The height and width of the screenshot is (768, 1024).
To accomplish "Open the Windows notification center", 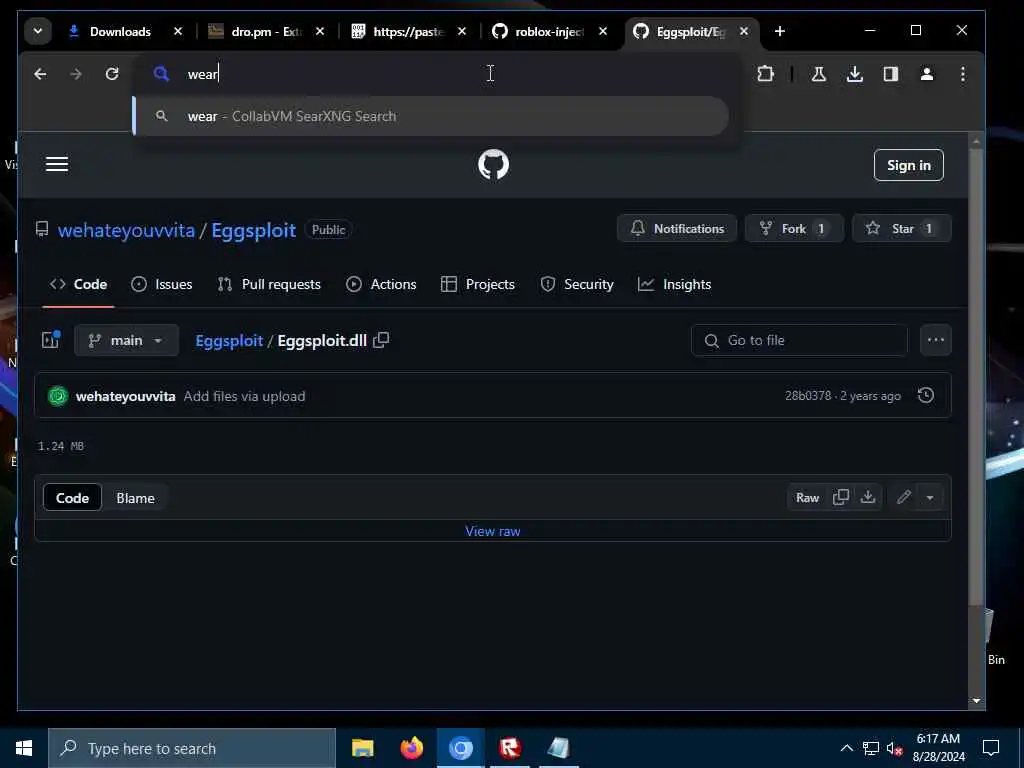I will (991, 748).
